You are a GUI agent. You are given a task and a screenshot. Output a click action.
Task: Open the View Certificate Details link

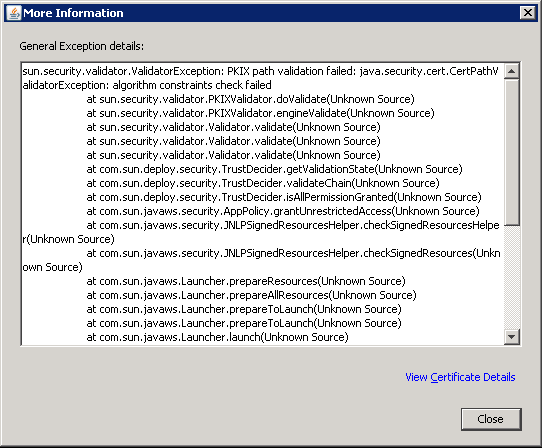click(x=460, y=377)
